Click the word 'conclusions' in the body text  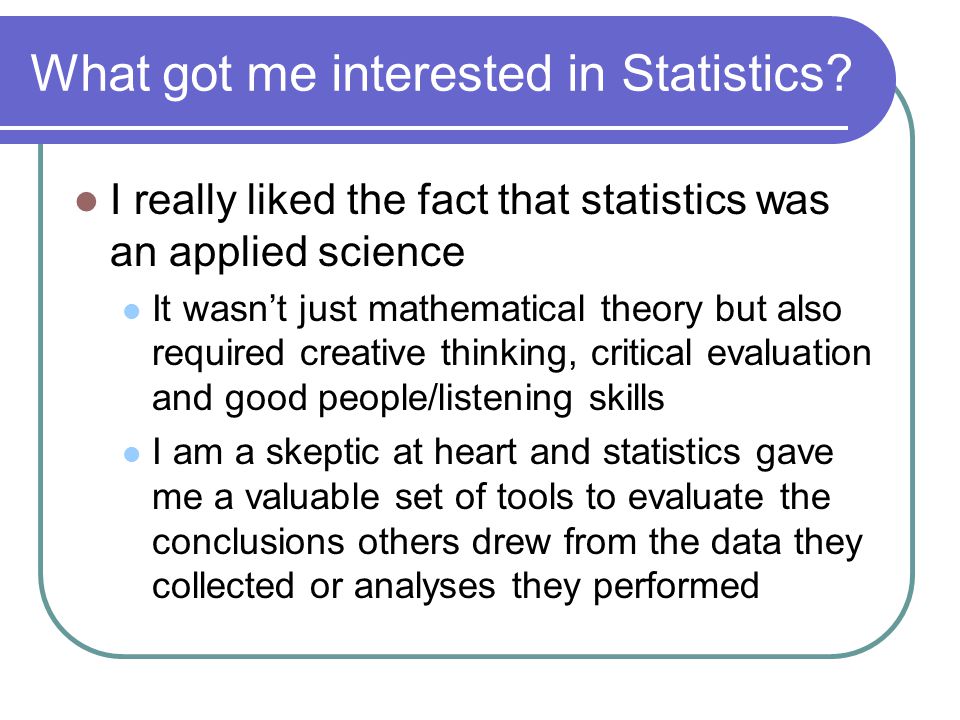[250, 542]
